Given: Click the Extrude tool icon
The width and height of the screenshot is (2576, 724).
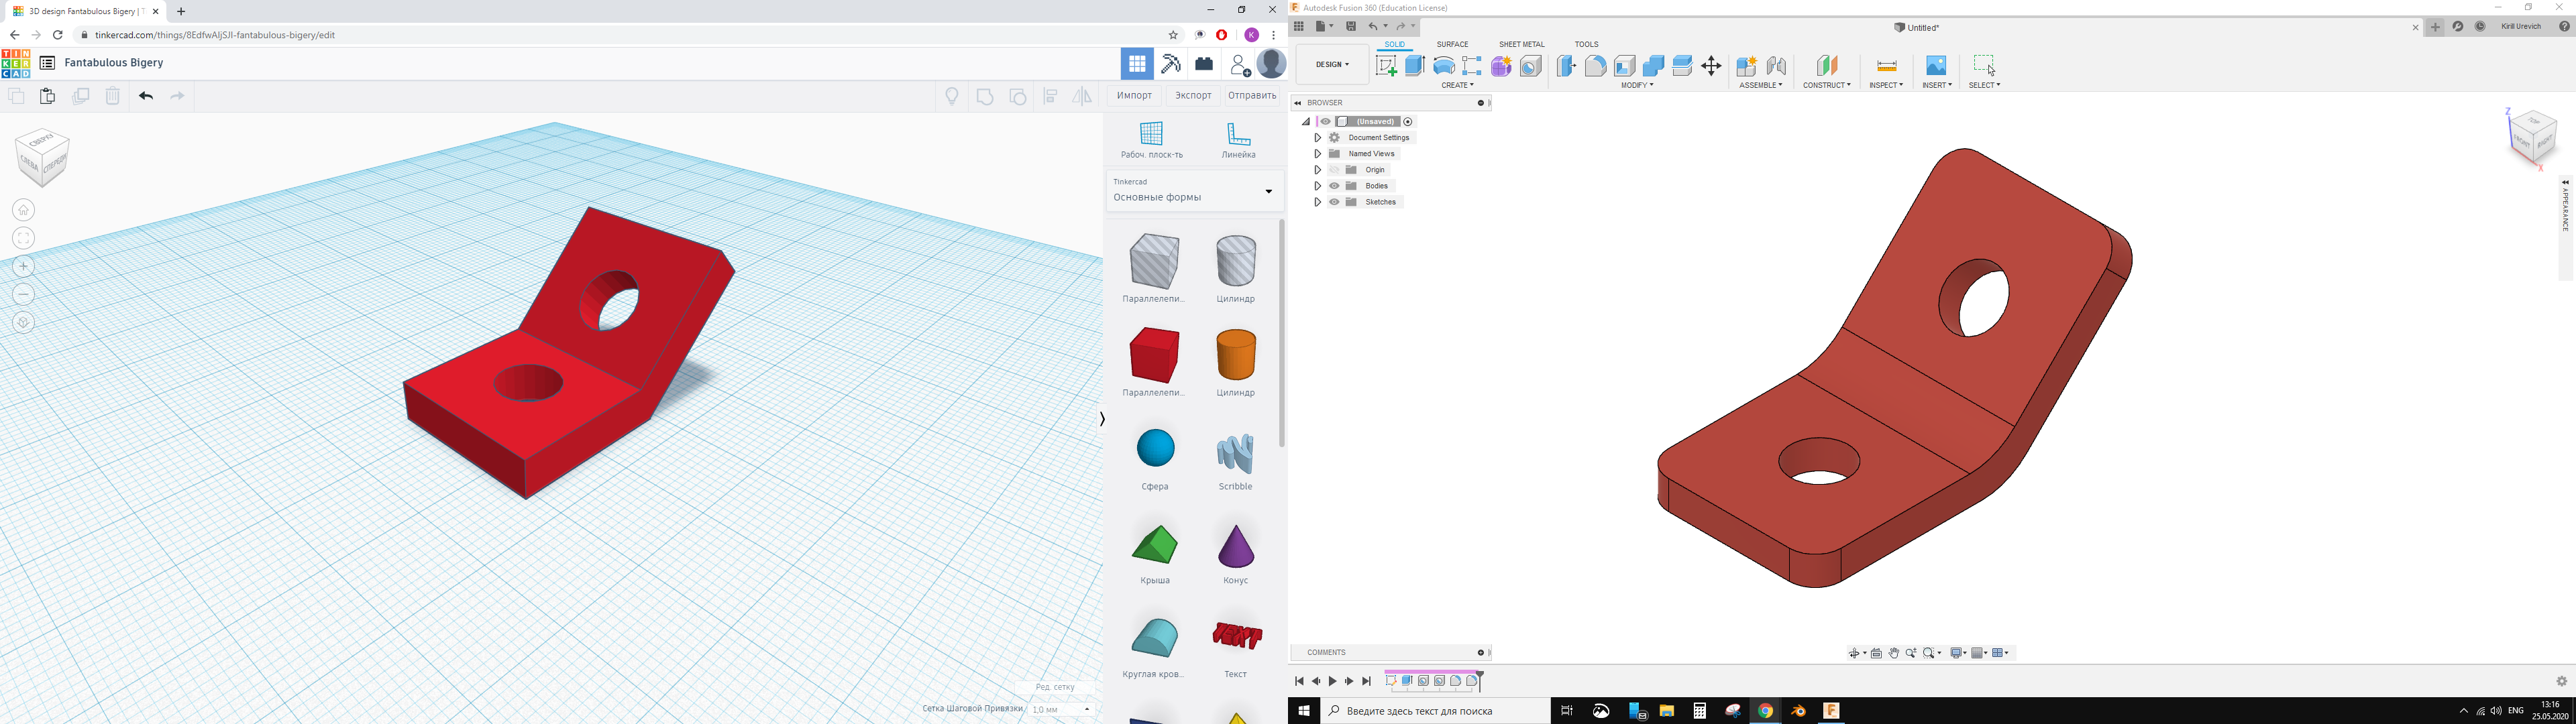Looking at the screenshot, I should coord(1415,66).
